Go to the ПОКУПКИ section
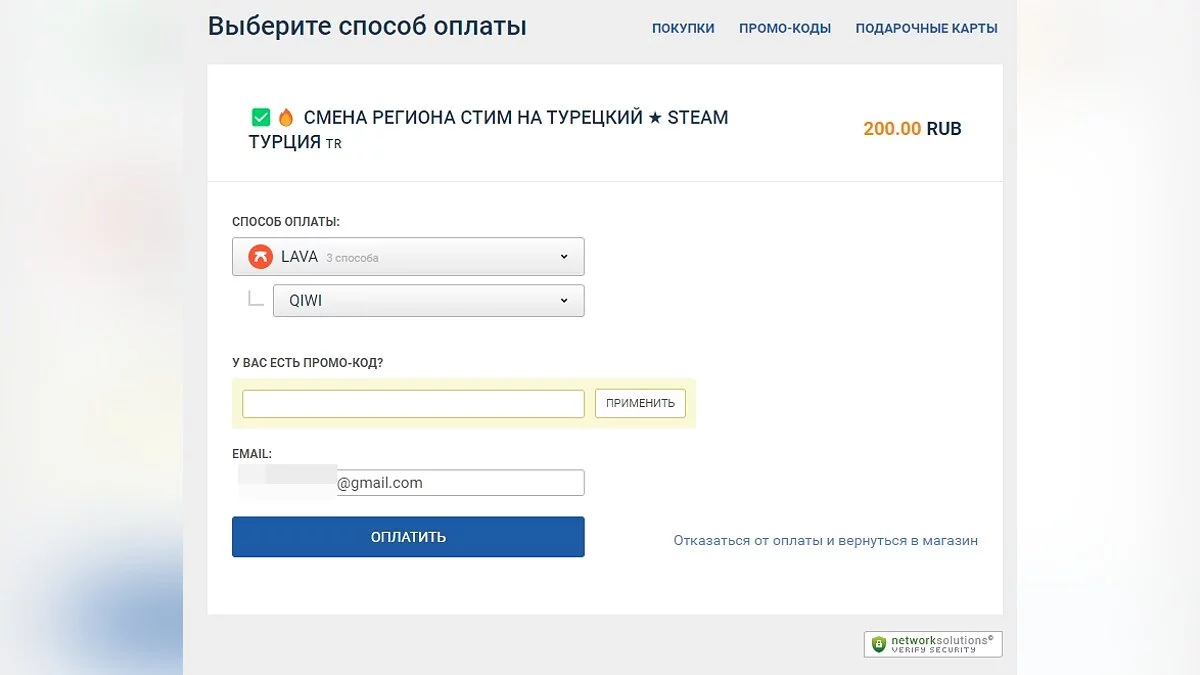Viewport: 1200px width, 675px height. 683,28
